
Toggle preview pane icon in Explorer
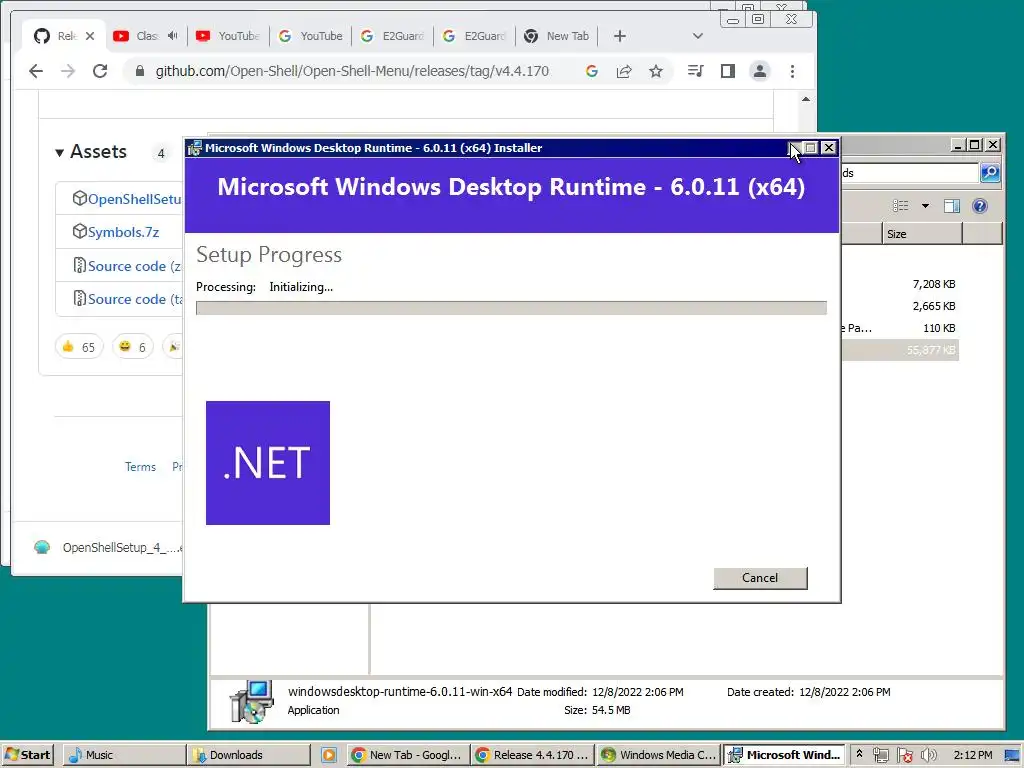coord(952,206)
